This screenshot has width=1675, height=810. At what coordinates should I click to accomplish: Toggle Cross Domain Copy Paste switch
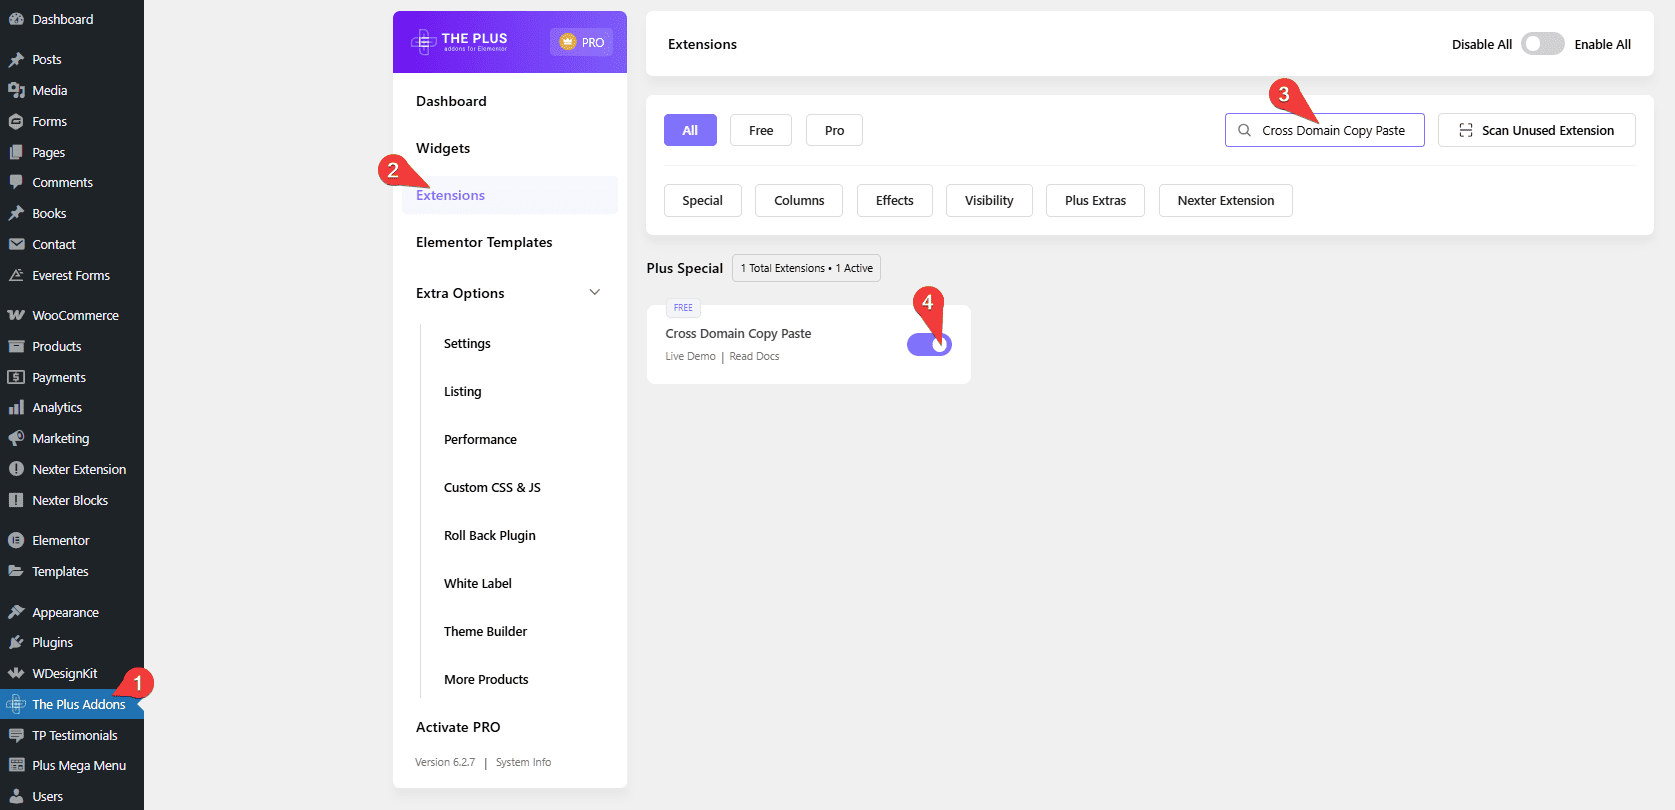point(929,344)
